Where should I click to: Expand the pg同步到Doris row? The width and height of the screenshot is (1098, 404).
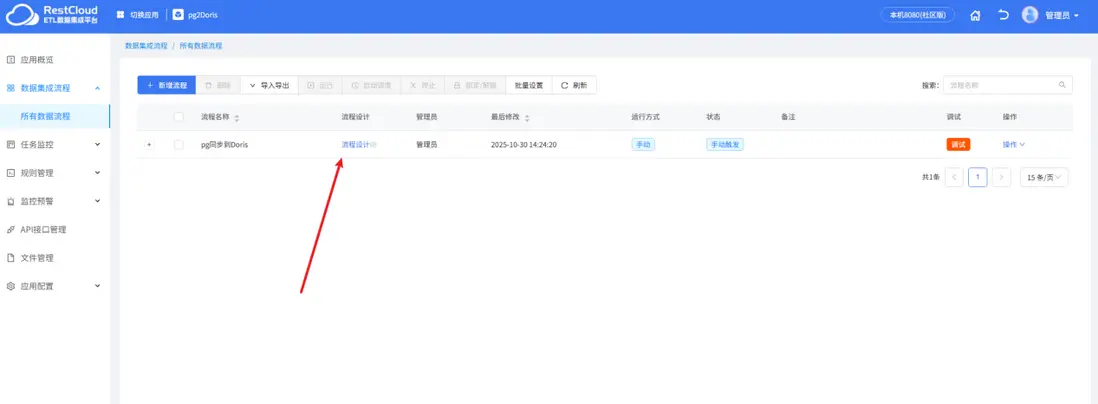point(148,145)
